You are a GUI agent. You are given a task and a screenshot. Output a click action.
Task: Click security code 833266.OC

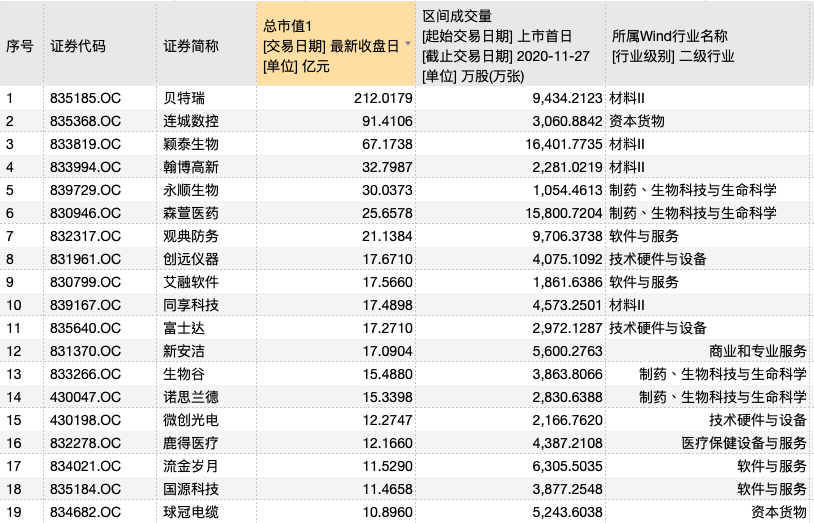coord(85,374)
